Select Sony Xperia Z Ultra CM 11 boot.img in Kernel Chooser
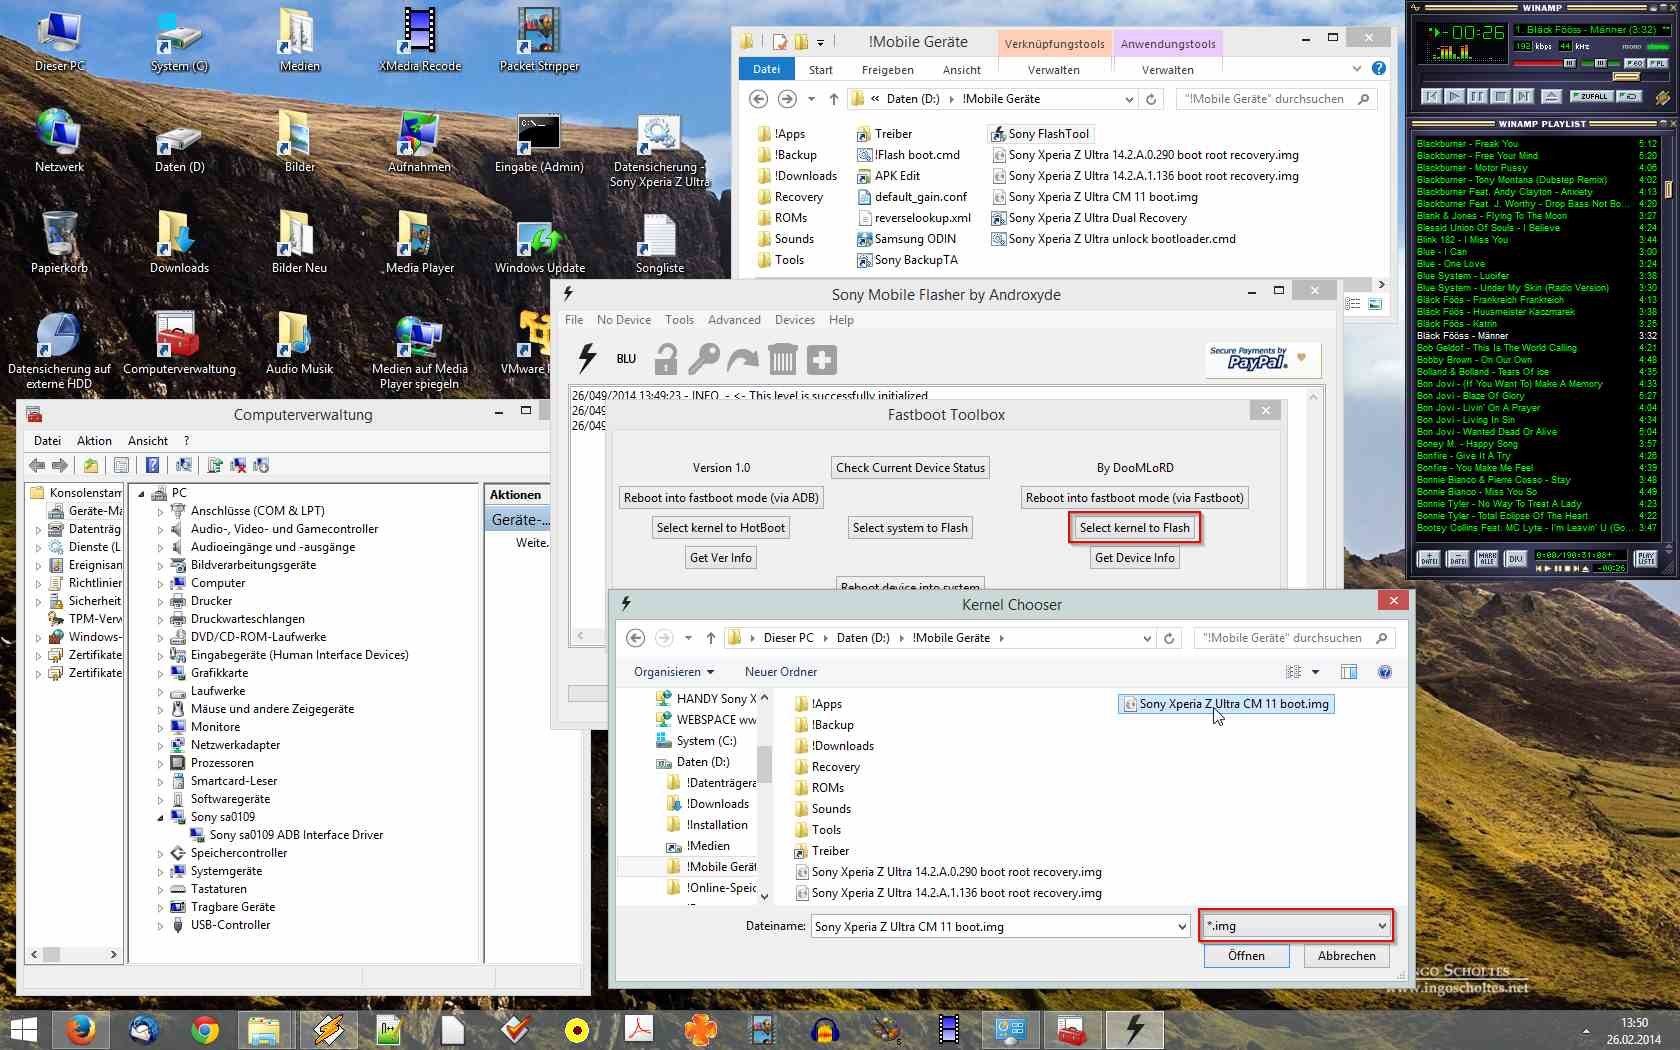Viewport: 1680px width, 1050px height. pos(1226,704)
